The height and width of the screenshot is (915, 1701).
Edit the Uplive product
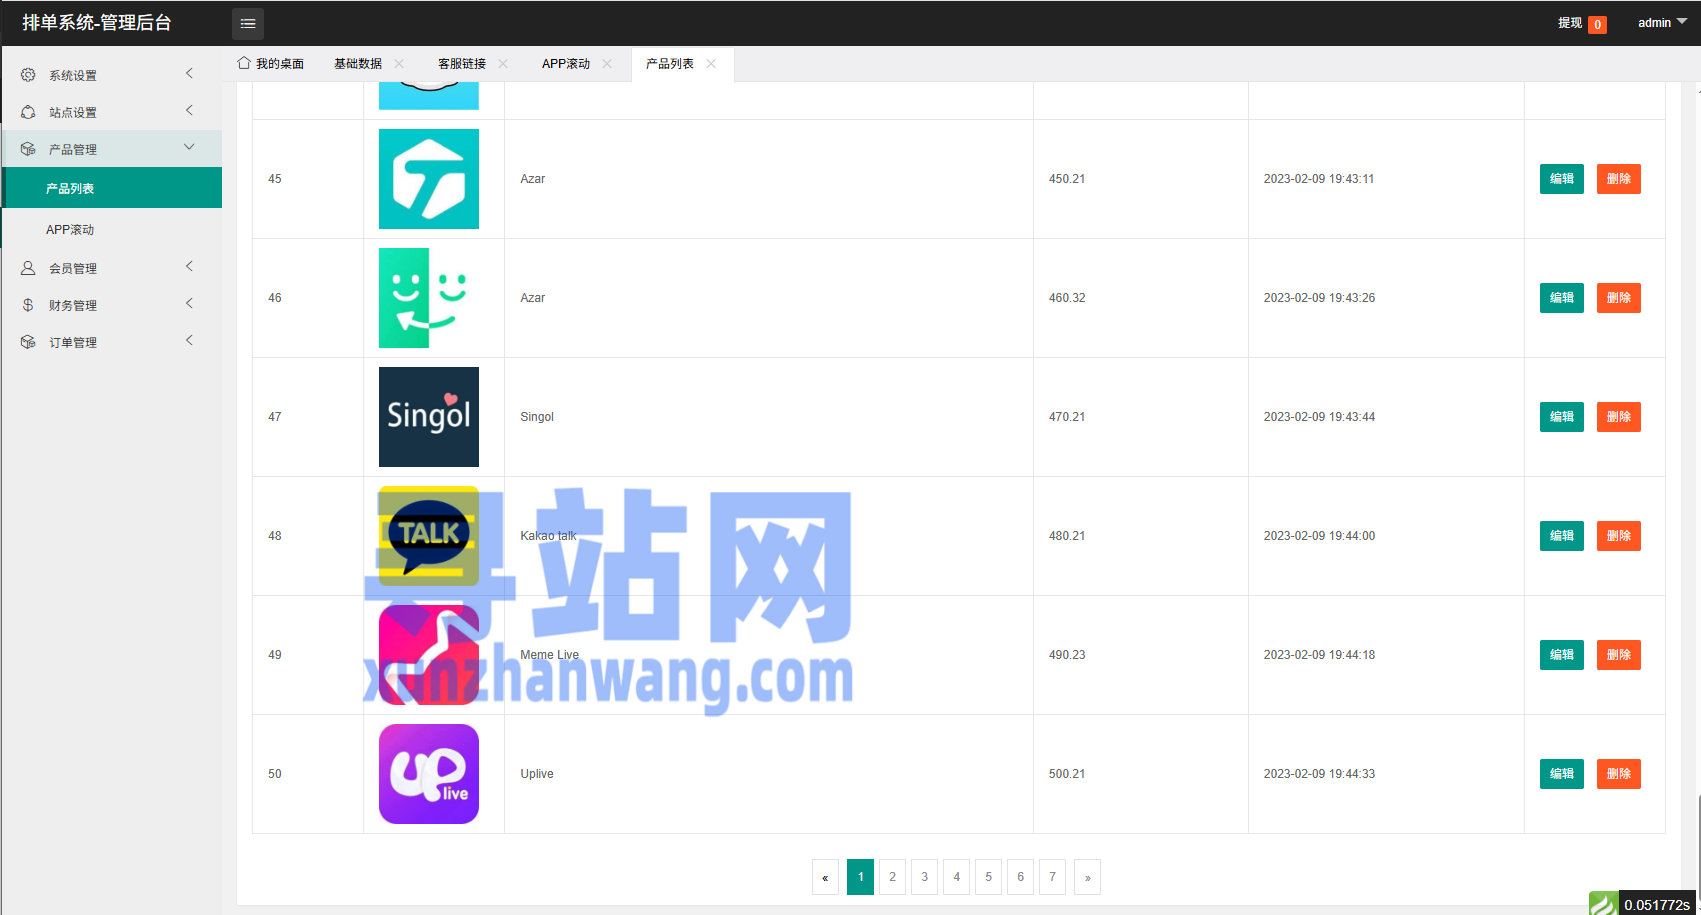tap(1562, 774)
